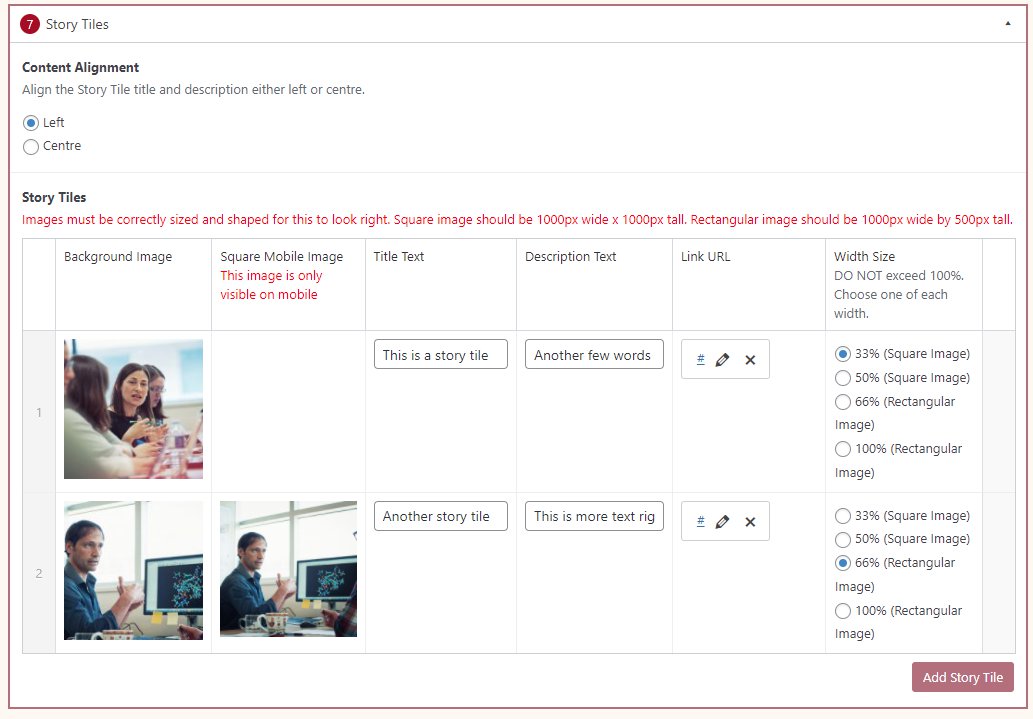Viewport: 1033px width, 719px height.
Task: Focus the 'This is more text rig' description field
Action: pos(594,516)
